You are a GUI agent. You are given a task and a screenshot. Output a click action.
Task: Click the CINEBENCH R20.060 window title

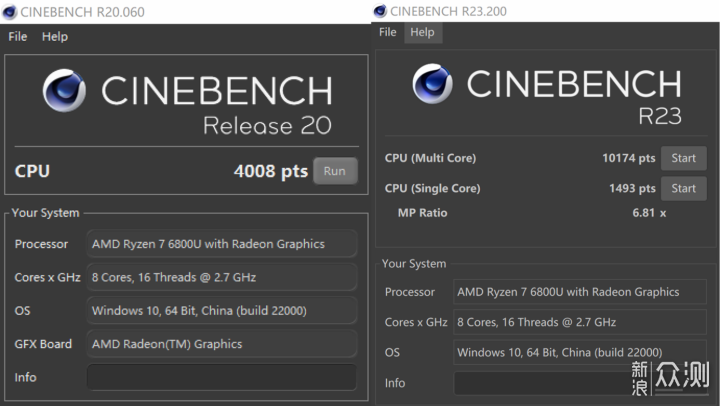[x=83, y=12]
